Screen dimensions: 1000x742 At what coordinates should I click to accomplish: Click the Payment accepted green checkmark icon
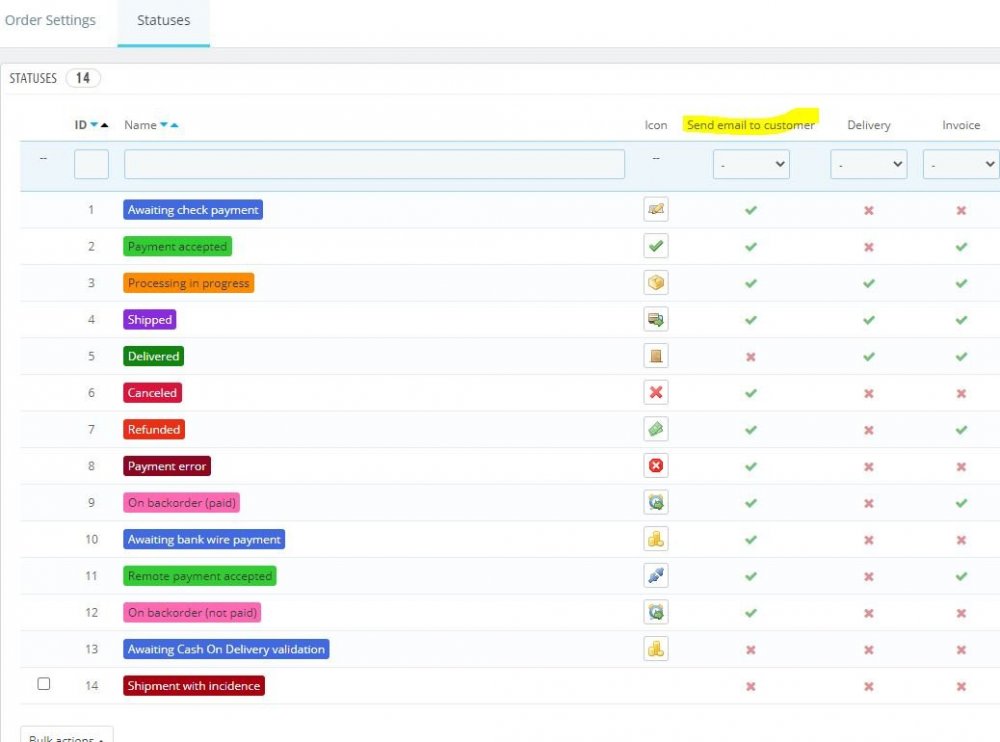coord(655,246)
